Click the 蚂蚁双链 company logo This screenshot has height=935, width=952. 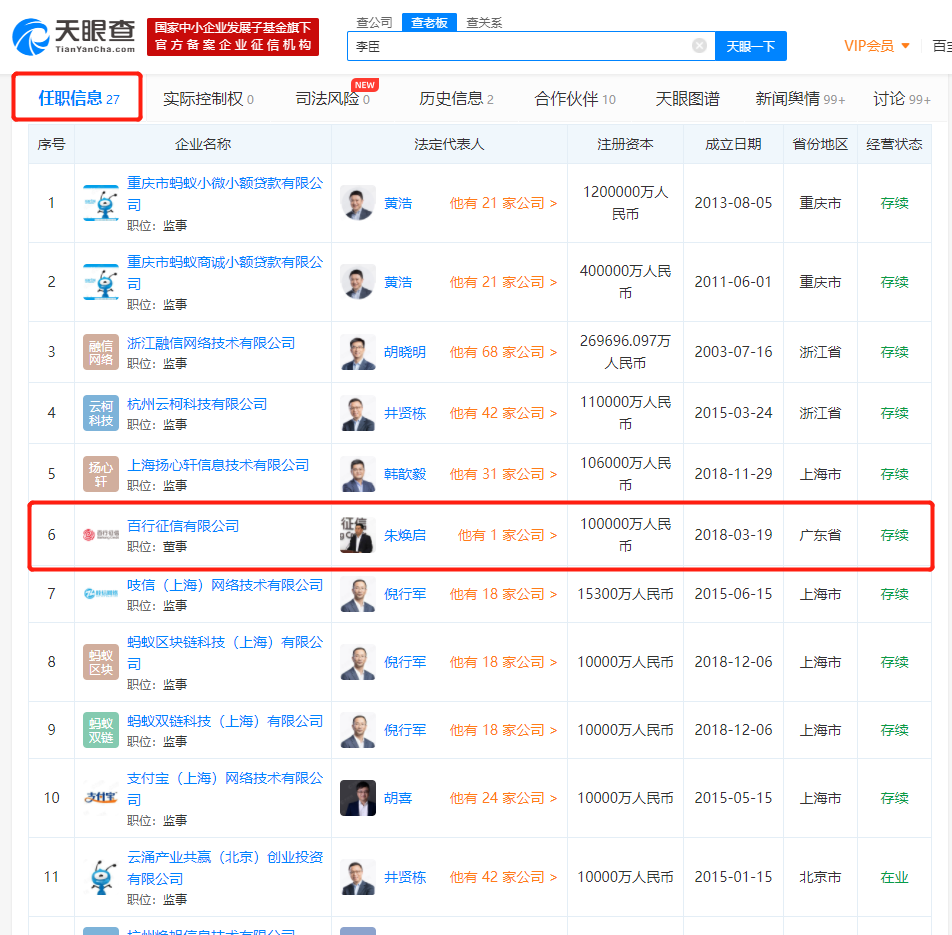[101, 730]
